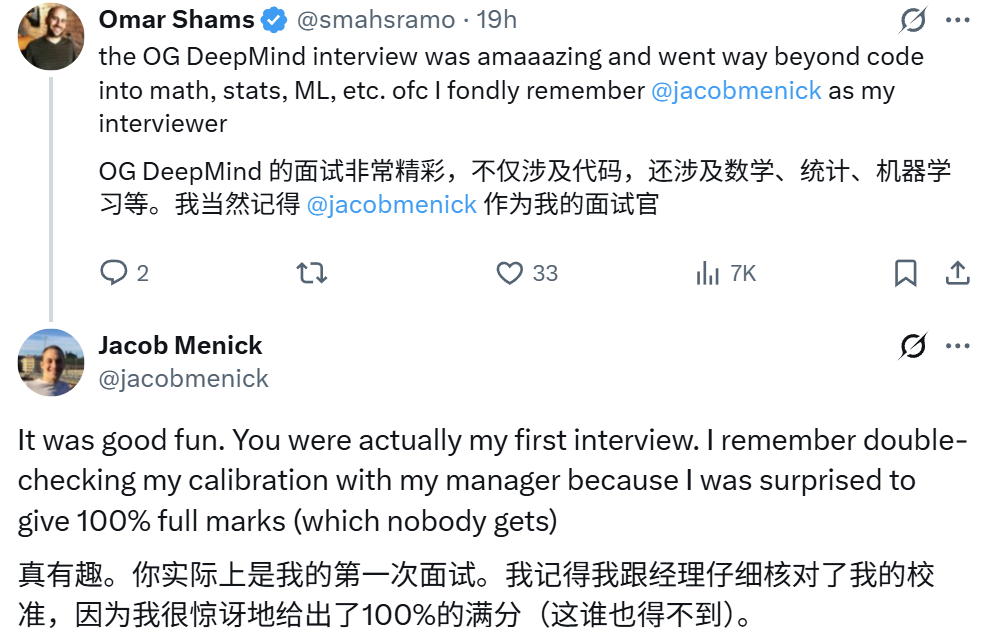Click the share icon on Omar's tweet
The image size is (993, 641).
(x=957, y=273)
